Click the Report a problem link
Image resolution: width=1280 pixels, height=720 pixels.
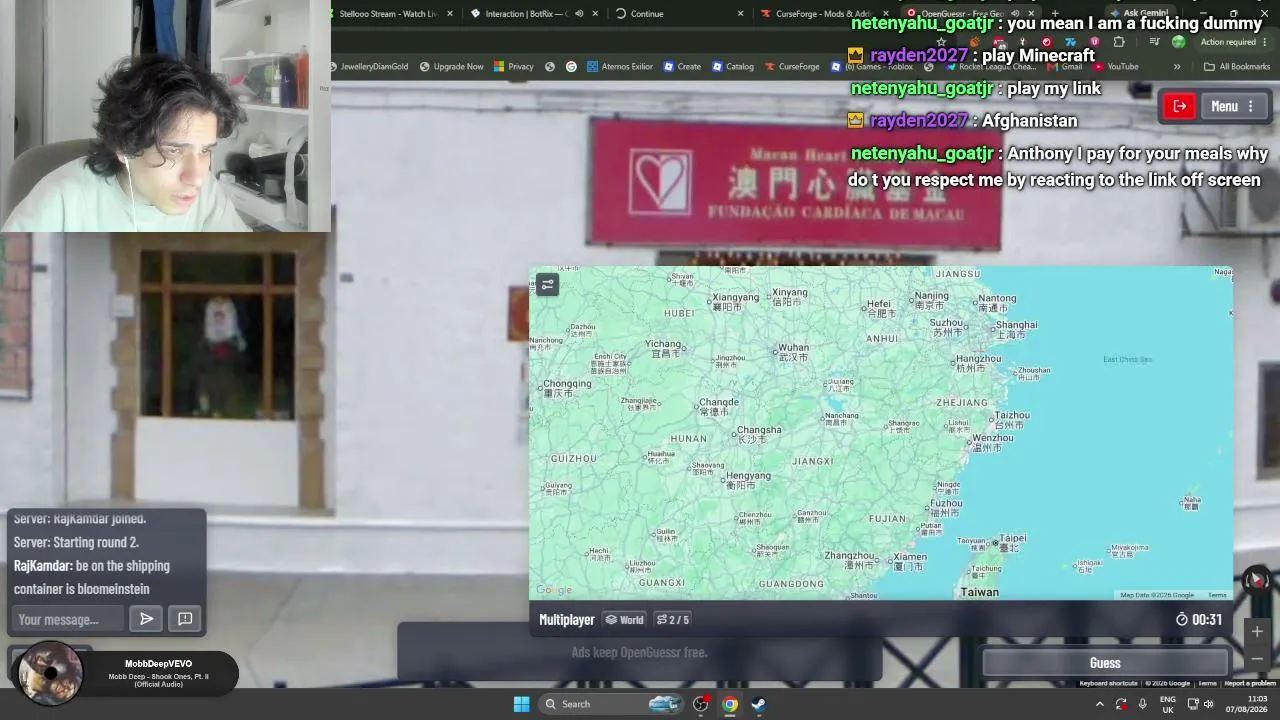coord(1250,684)
